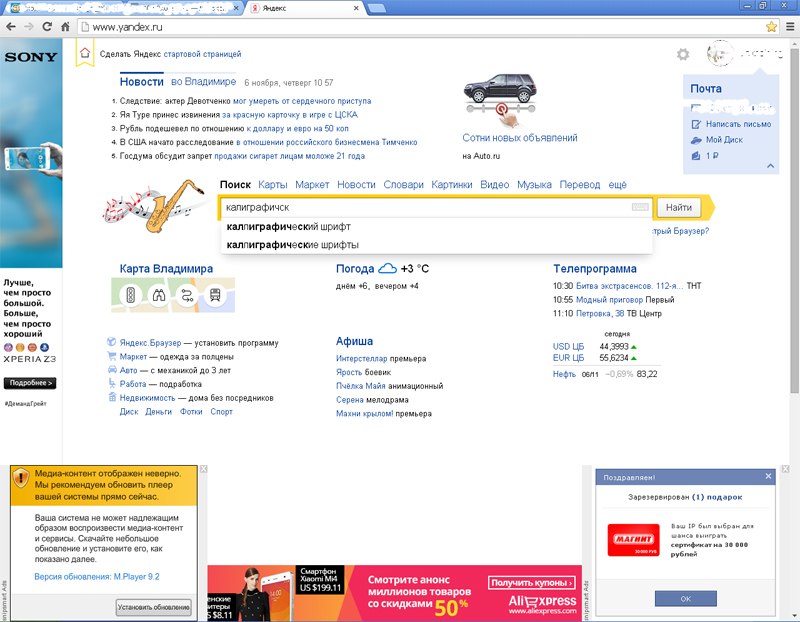
Task: Open Версия обновления M.Player 9.2 link
Action: click(96, 577)
